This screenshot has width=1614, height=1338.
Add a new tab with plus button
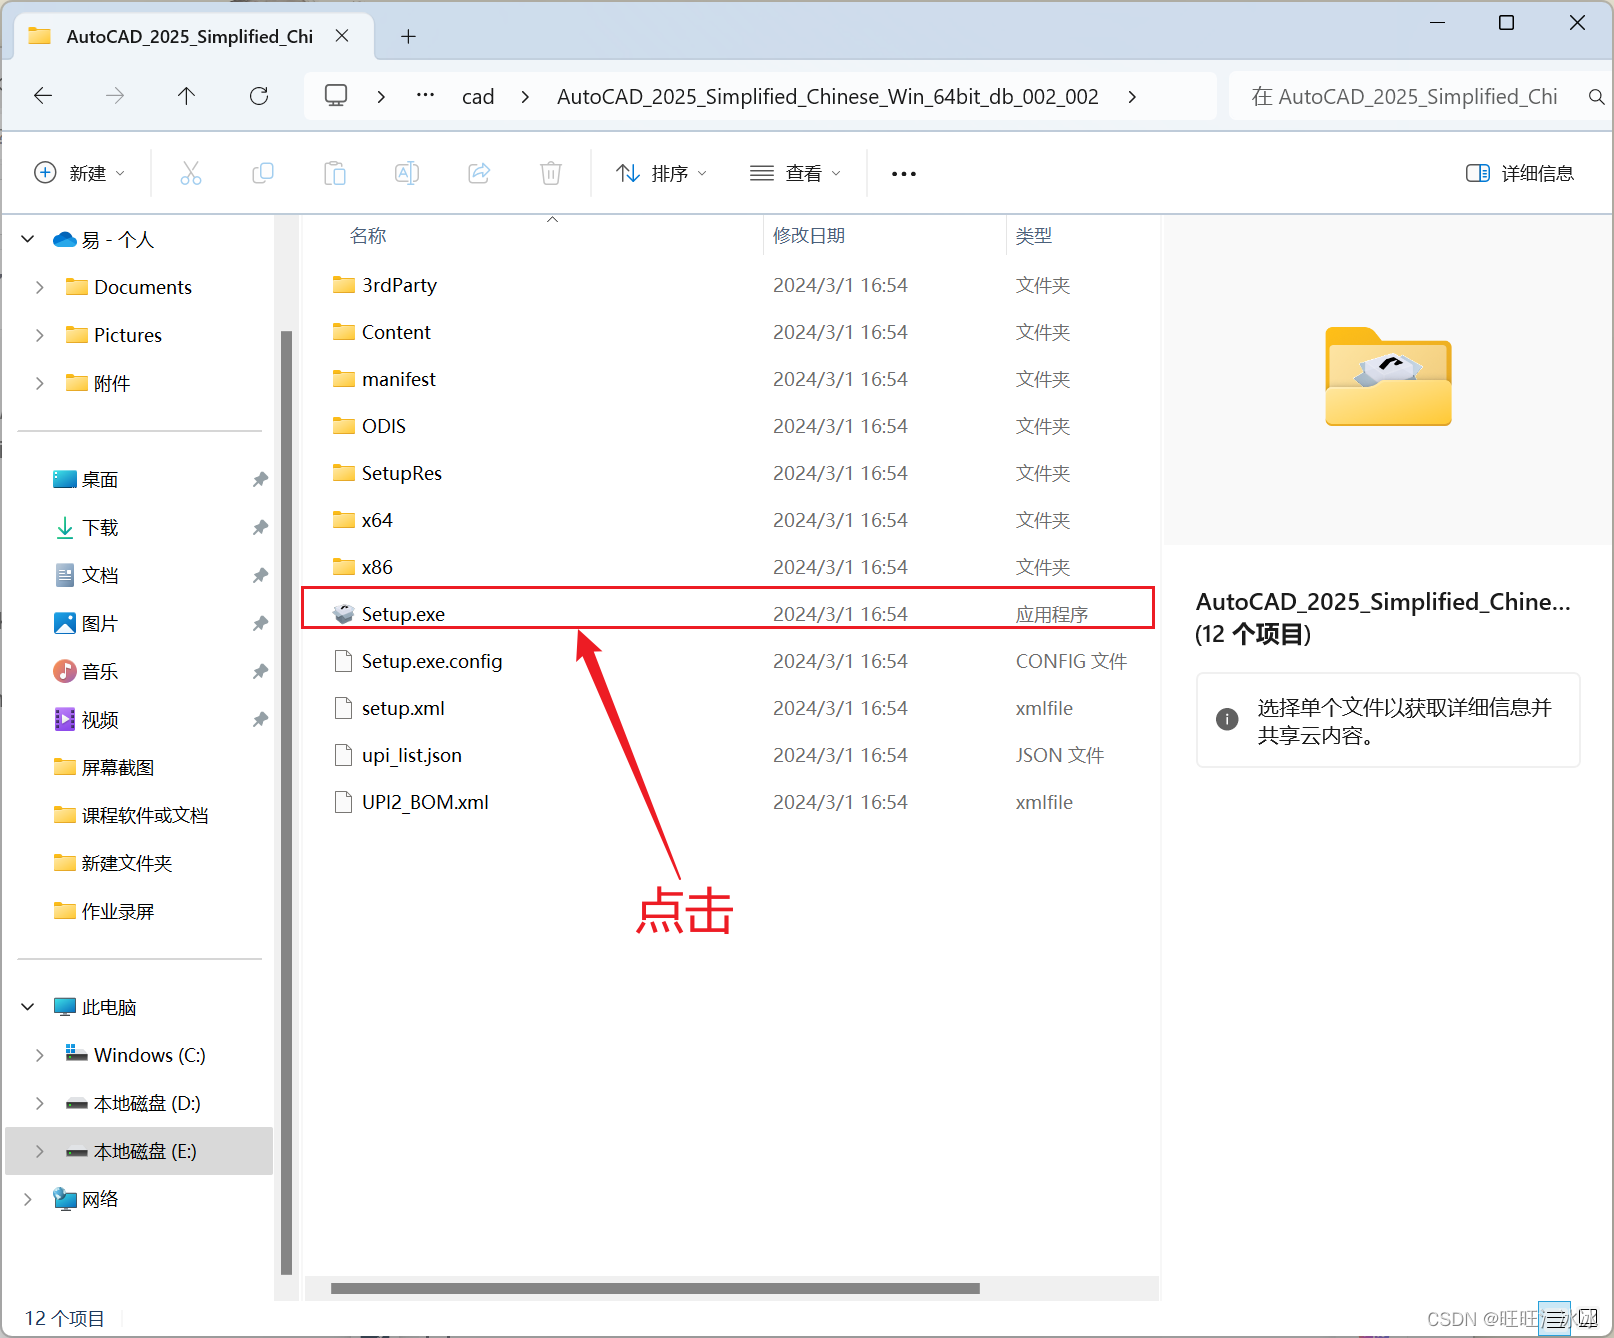(x=408, y=37)
